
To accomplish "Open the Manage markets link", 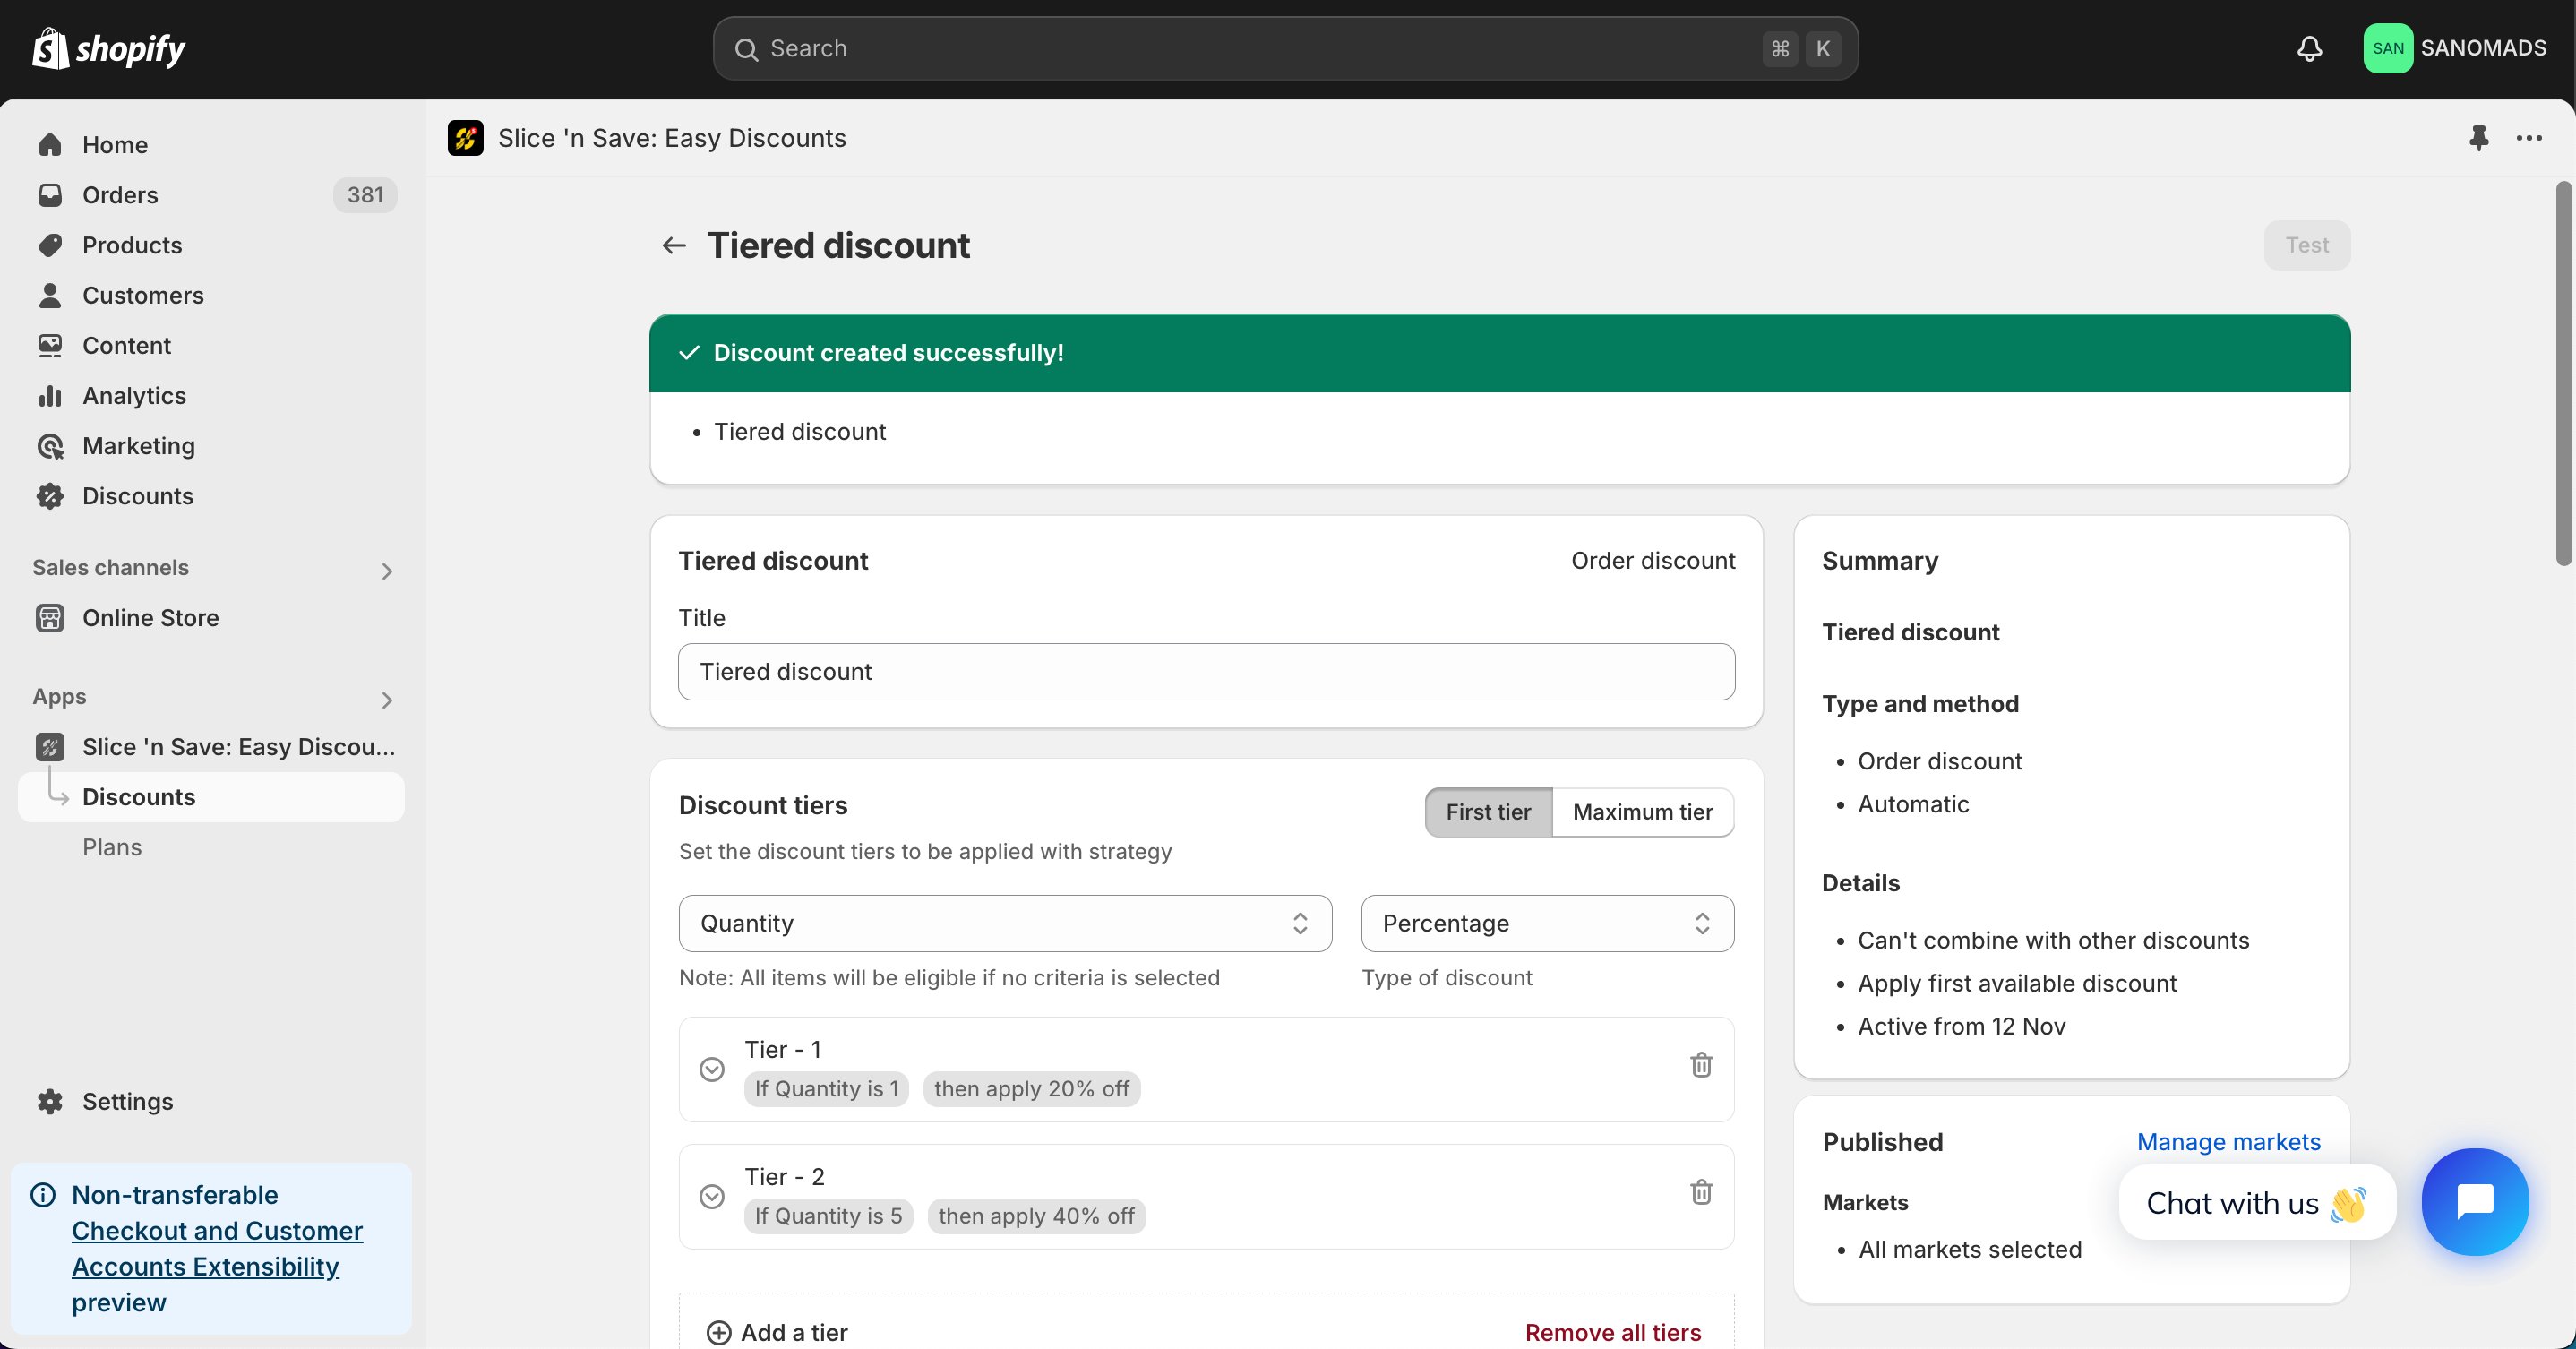I will (2228, 1142).
